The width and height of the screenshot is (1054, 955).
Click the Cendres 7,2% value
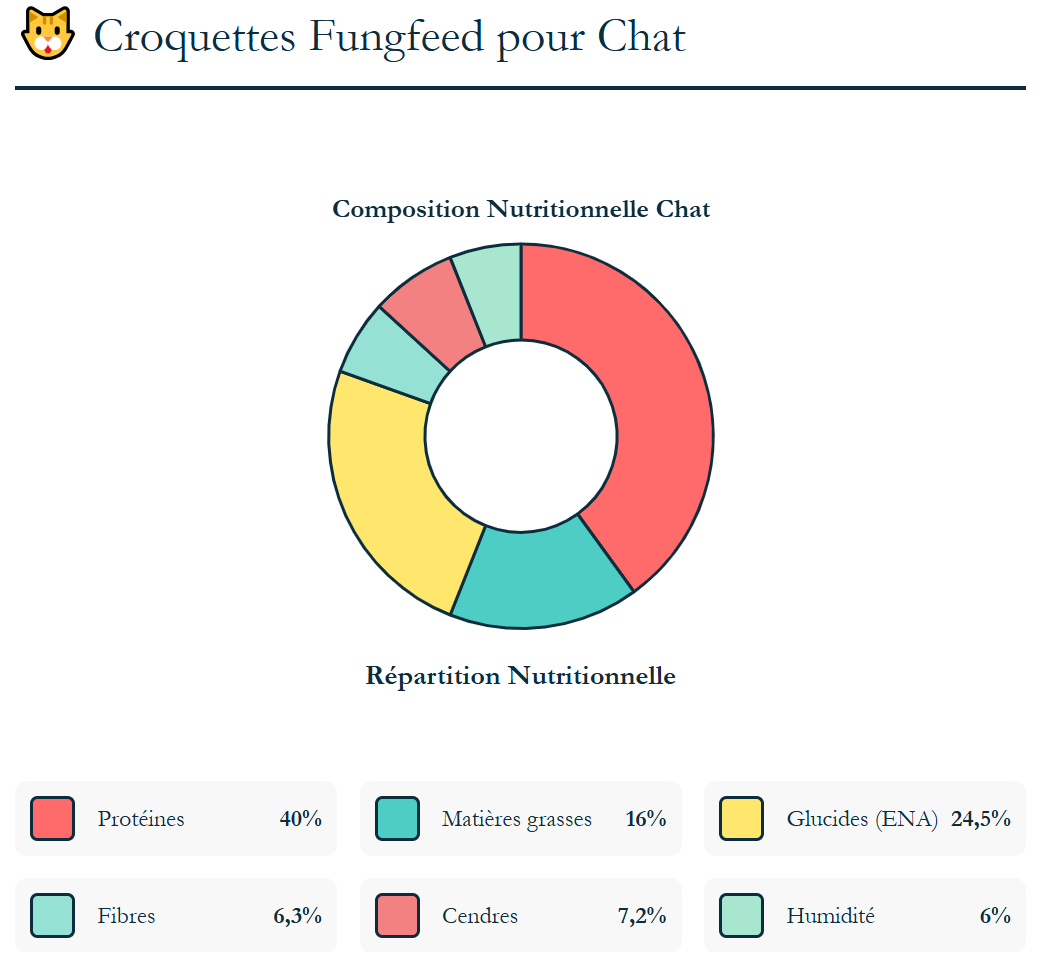(x=642, y=916)
